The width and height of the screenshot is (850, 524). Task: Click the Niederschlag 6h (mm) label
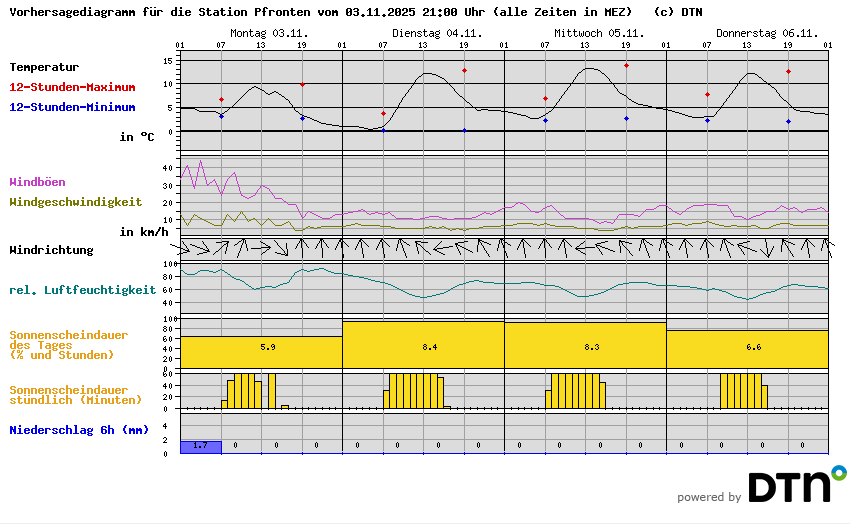[79, 430]
